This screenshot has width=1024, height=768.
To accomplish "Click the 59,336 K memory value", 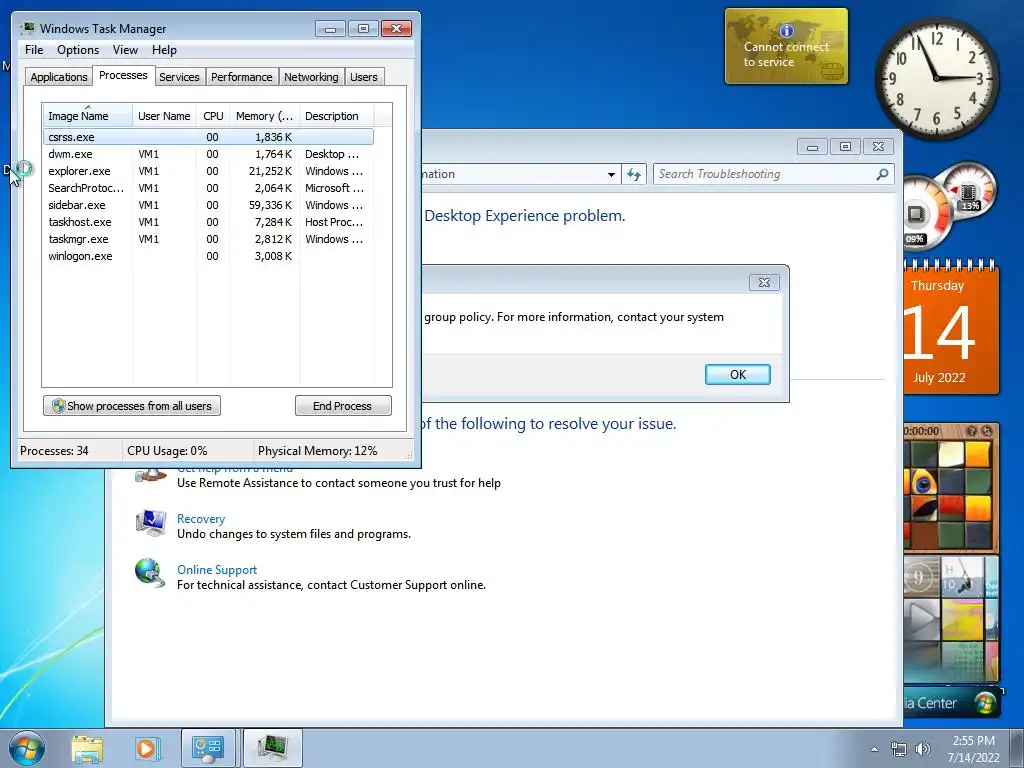I will click(270, 205).
